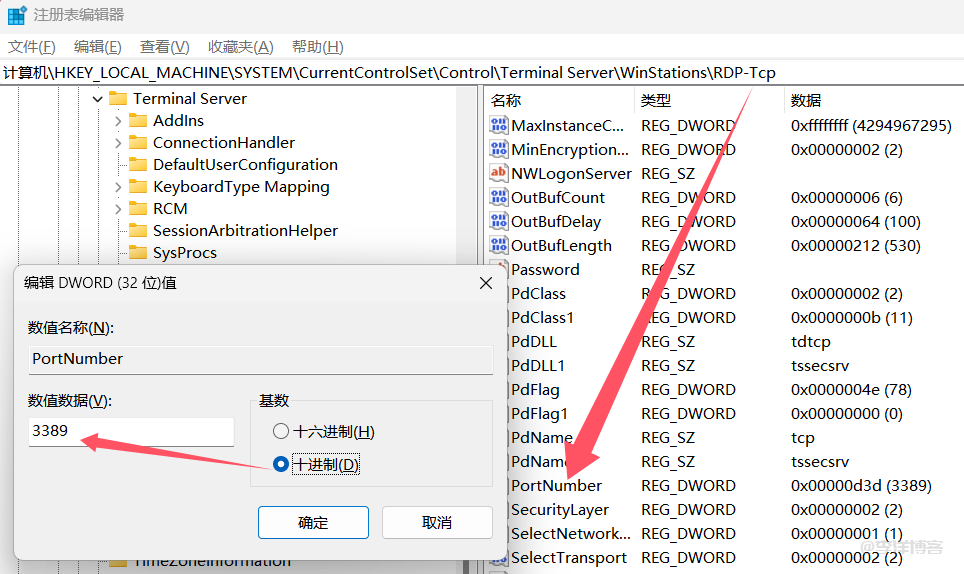Select the 十六进制 (hexadecimal) radio button
This screenshot has height=574, width=964.
(281, 432)
